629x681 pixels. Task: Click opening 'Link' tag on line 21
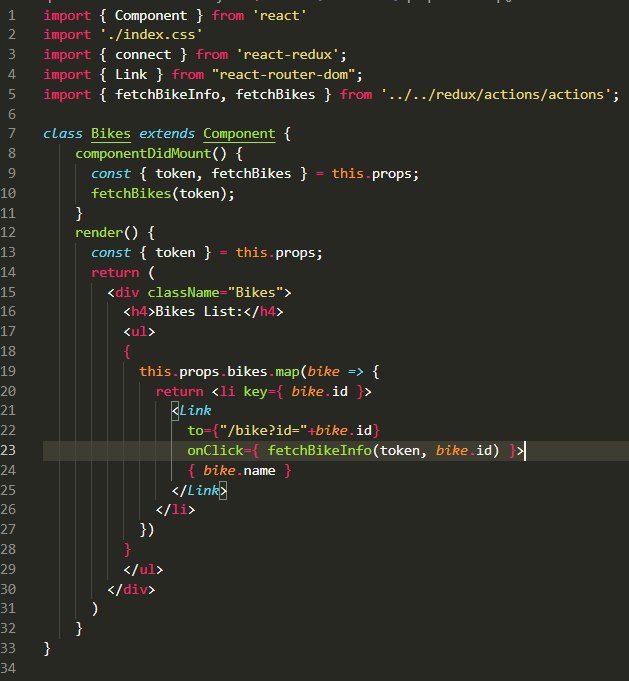195,410
